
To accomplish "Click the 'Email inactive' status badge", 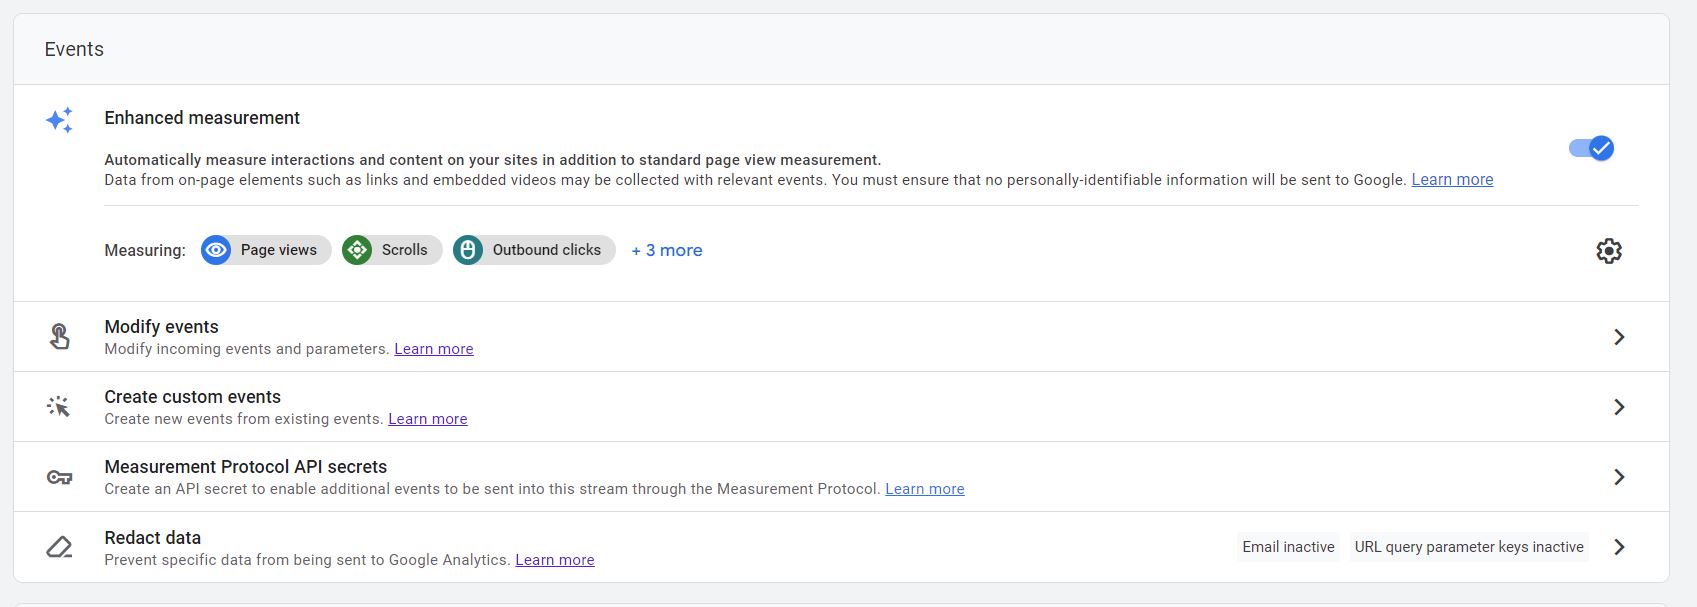I will (1288, 547).
